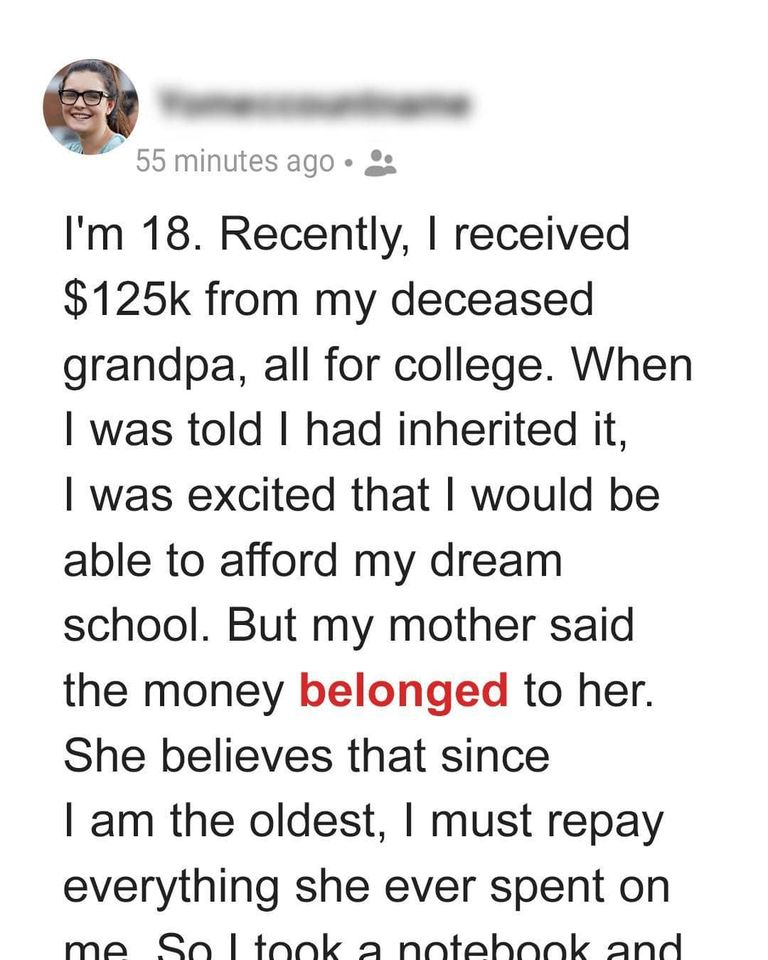Click the word "oldest" in the post
This screenshot has width=768, height=960.
[x=311, y=821]
